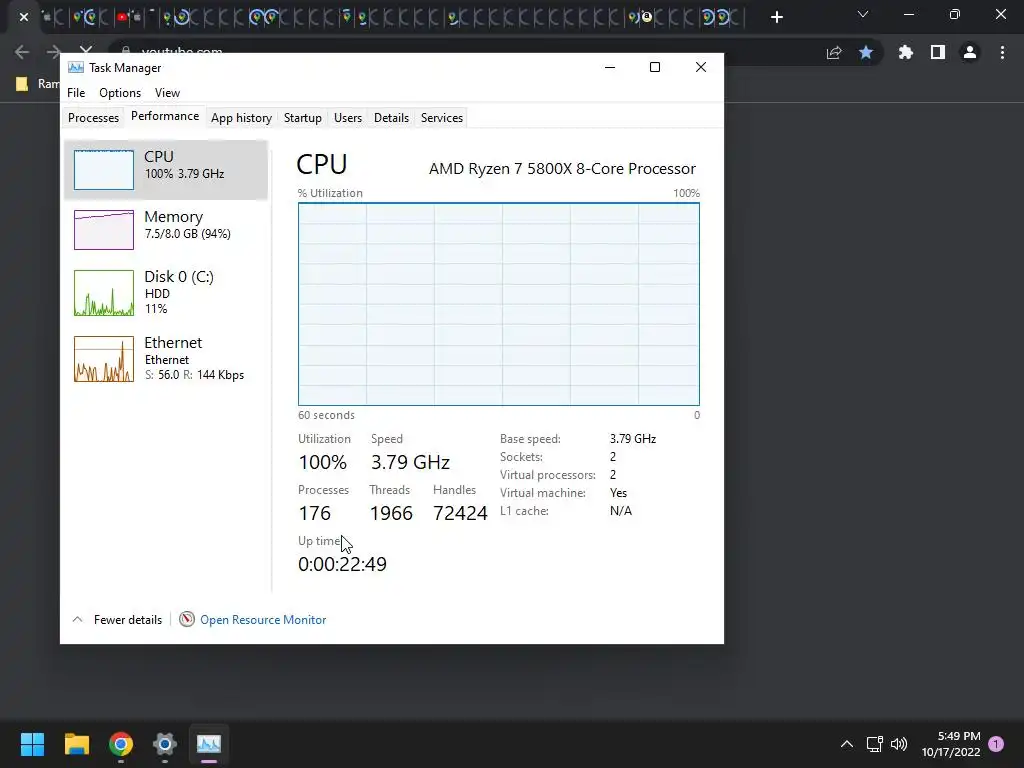The image size is (1024, 768).
Task: Click the Handles count 72424
Action: (460, 513)
